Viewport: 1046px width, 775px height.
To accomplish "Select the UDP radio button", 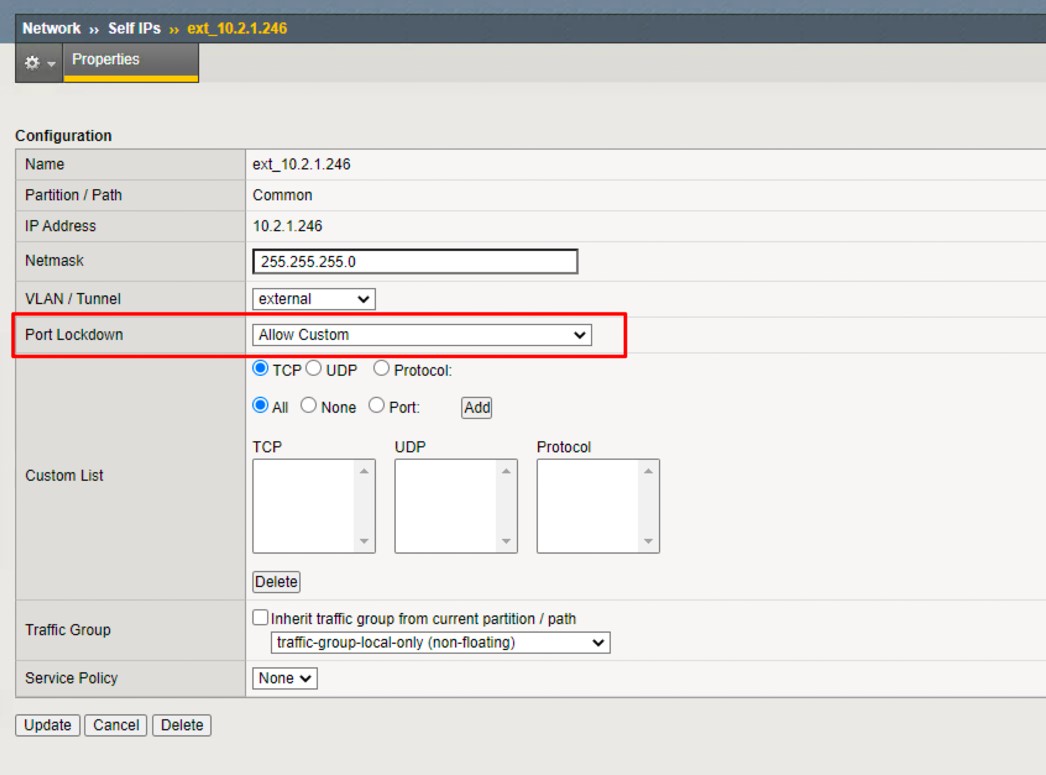I will [313, 369].
